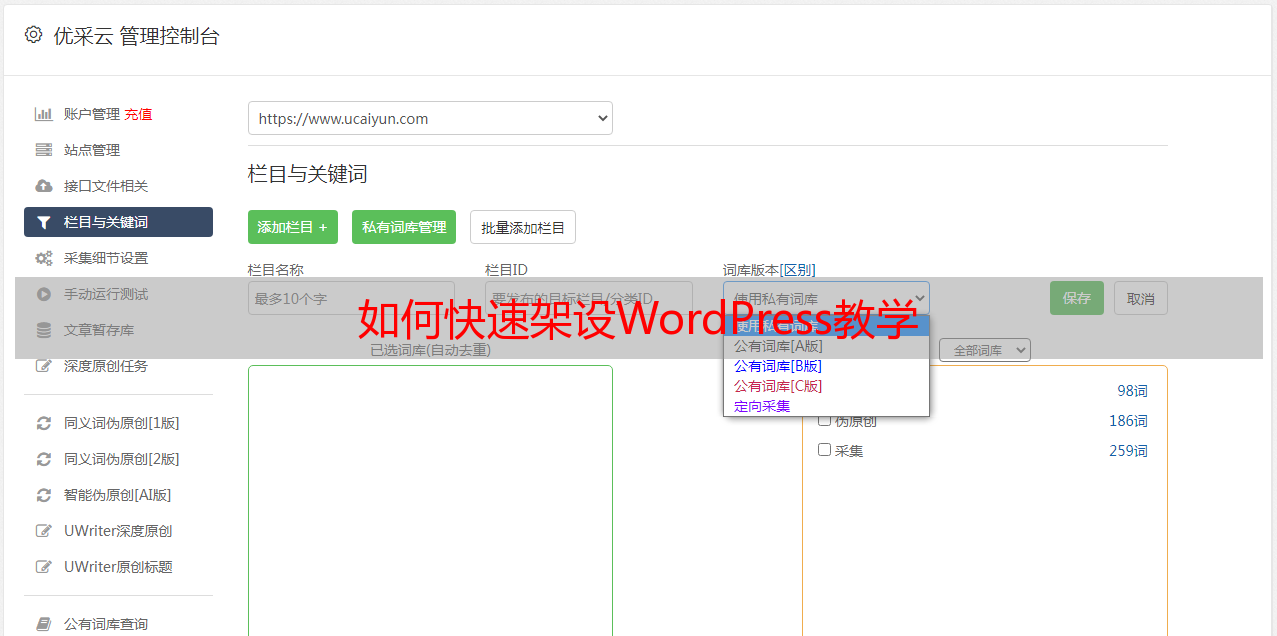Click the 186词 count for 伪原创
Image resolution: width=1277 pixels, height=636 pixels.
[x=1128, y=421]
